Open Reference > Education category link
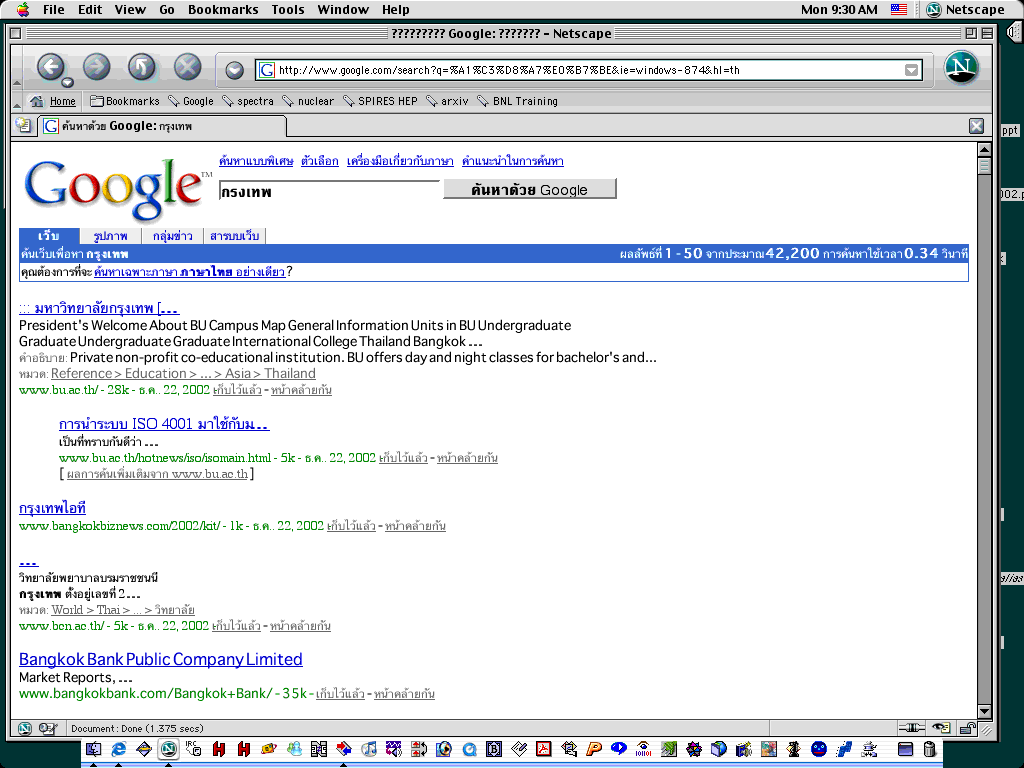 click(184, 374)
